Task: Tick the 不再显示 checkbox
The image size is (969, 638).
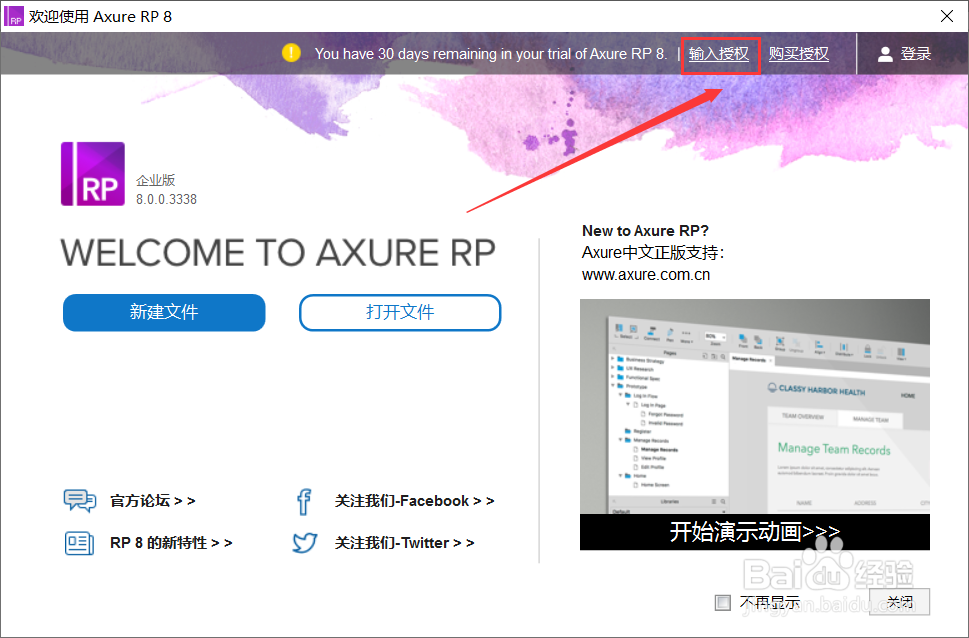Action: tap(722, 602)
